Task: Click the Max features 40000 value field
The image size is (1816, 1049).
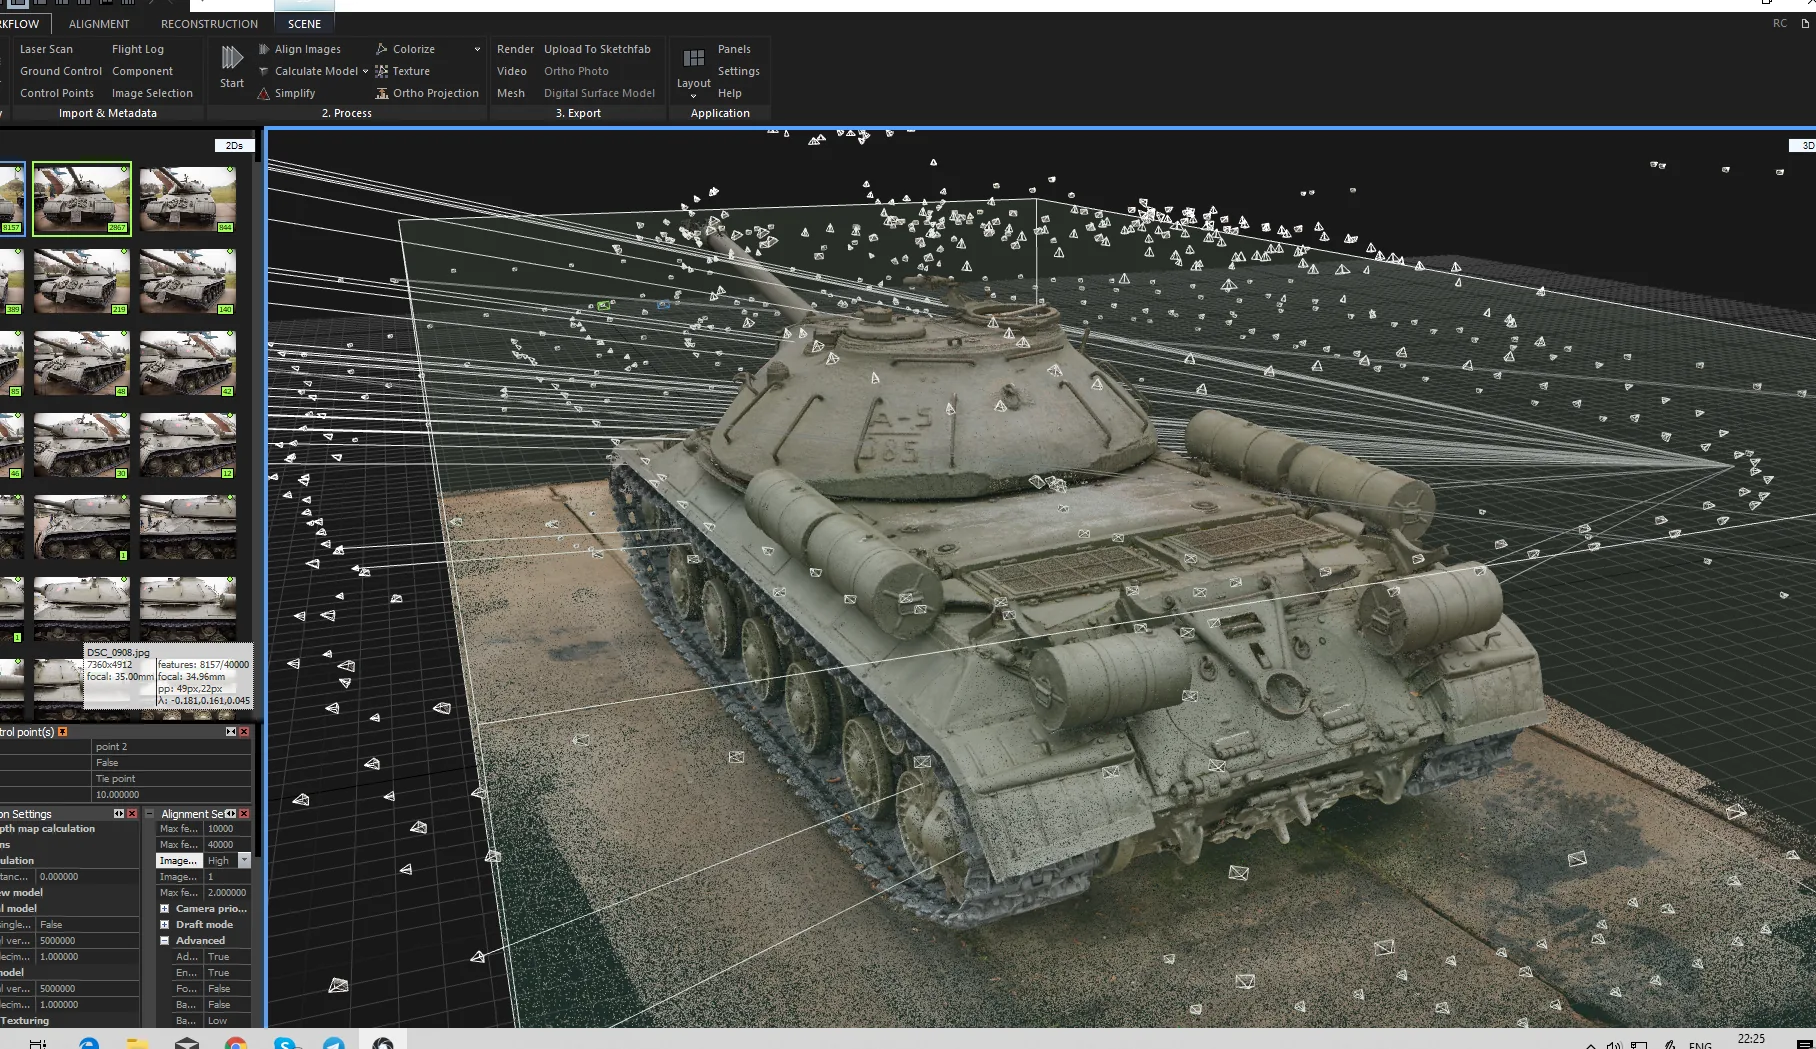Action: pyautogui.click(x=227, y=845)
